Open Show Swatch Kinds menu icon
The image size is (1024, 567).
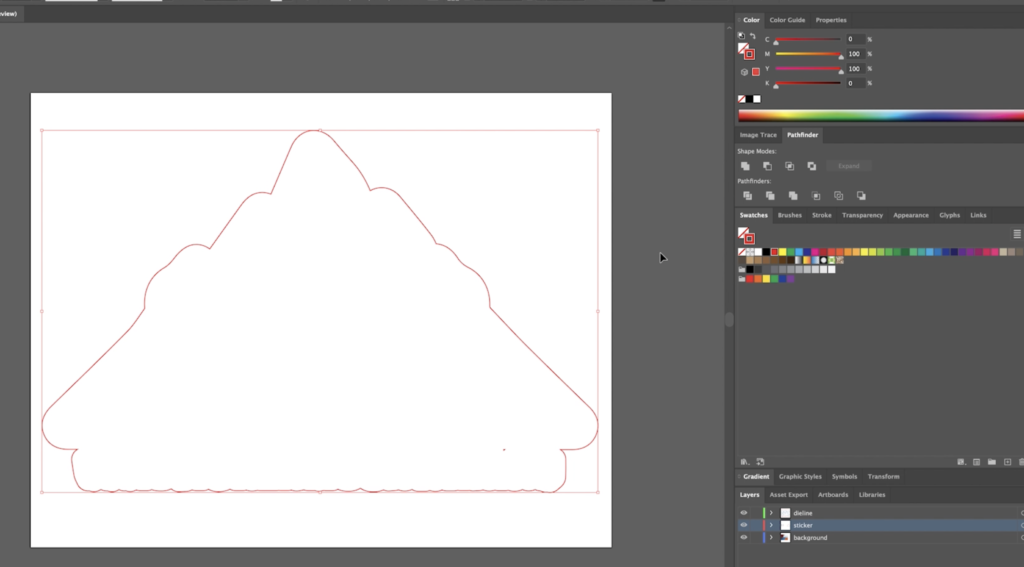961,462
